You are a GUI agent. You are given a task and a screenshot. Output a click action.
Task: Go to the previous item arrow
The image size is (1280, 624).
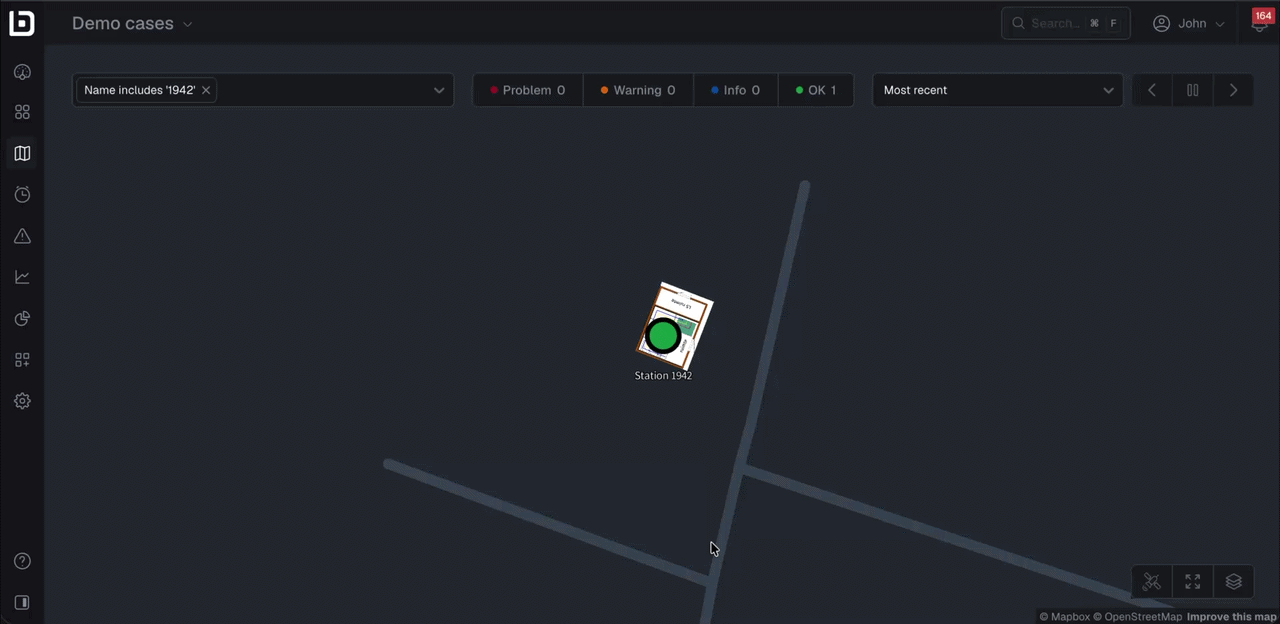[x=1152, y=90]
